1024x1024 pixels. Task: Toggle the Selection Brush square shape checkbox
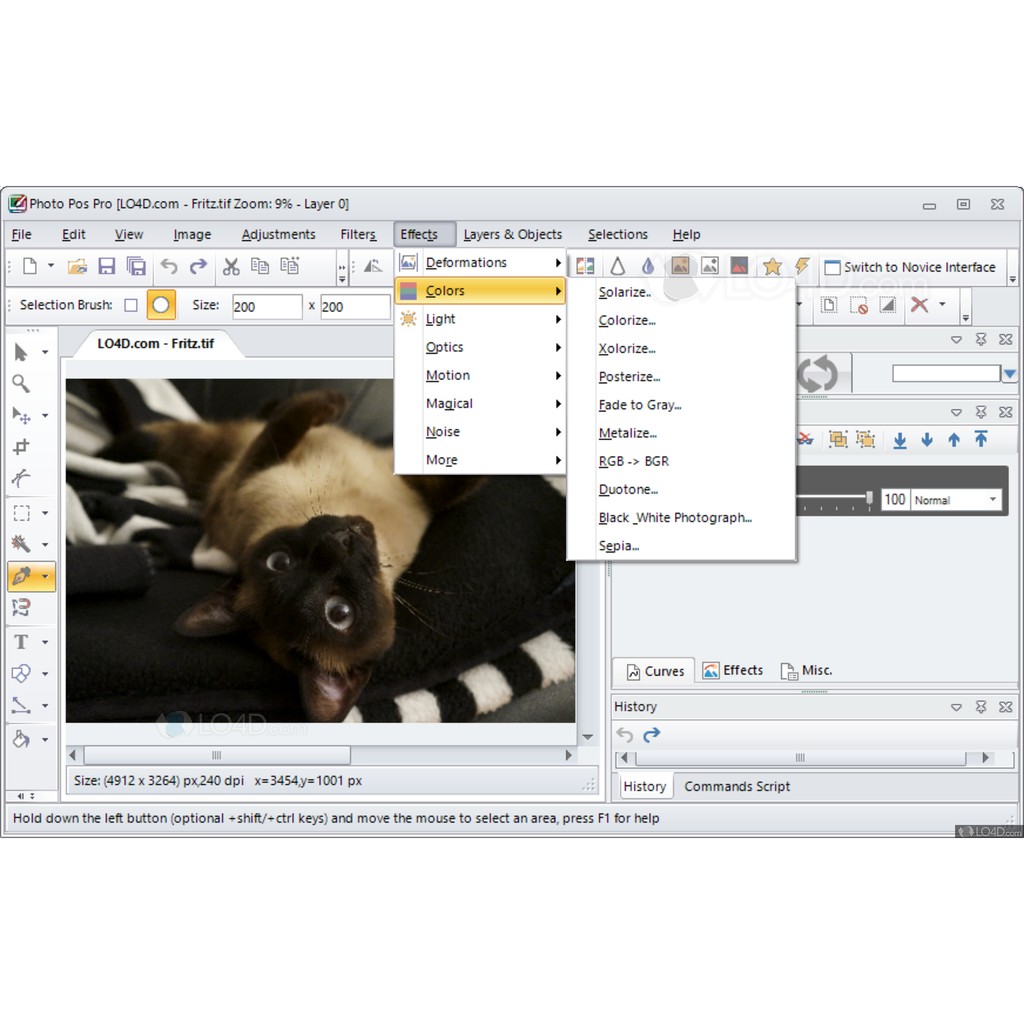(x=131, y=305)
